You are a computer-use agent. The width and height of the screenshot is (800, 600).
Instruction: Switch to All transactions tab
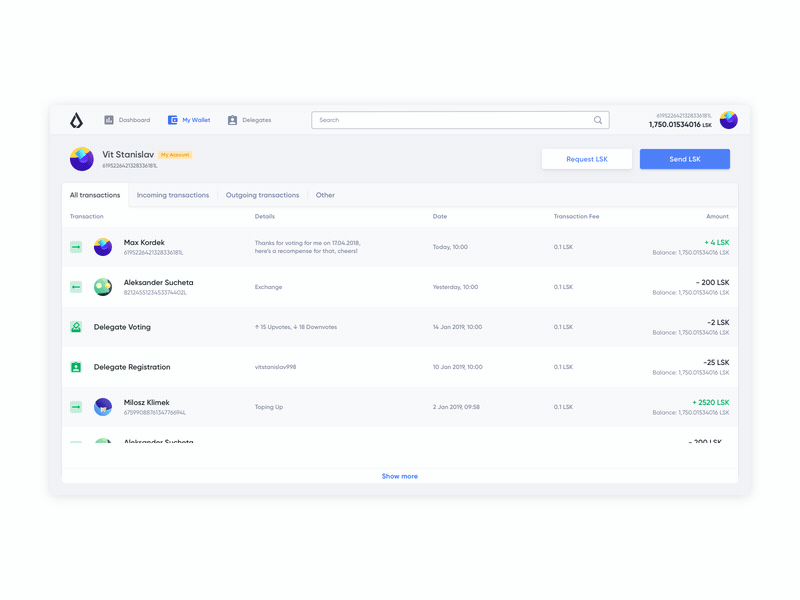(95, 195)
